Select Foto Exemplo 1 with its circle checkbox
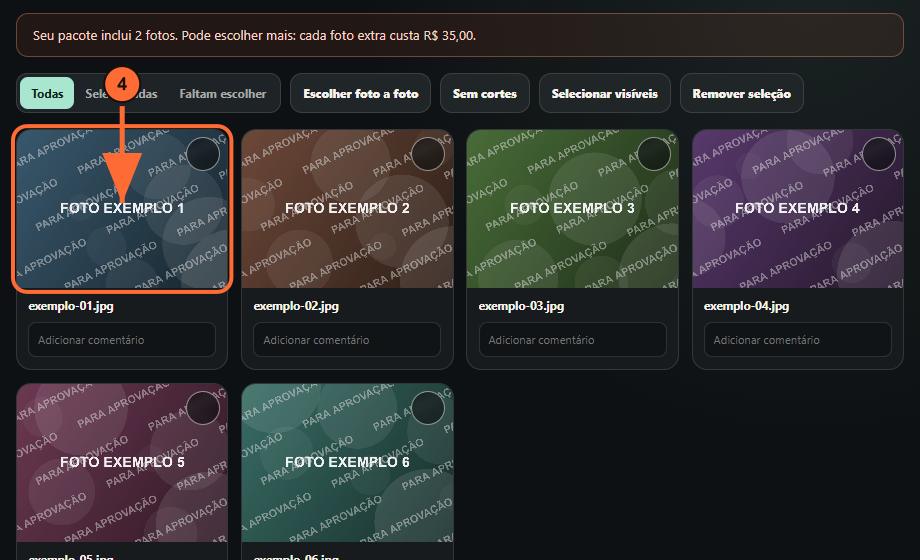The width and height of the screenshot is (920, 560). tap(202, 154)
